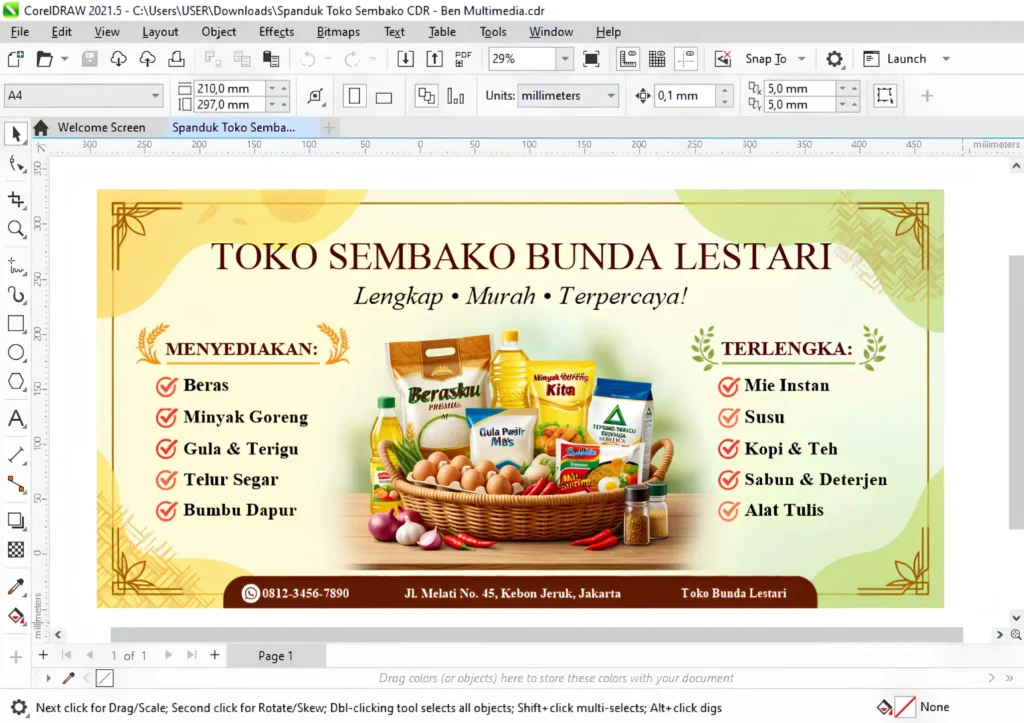Open the Effects menu
The height and width of the screenshot is (723, 1024).
276,31
